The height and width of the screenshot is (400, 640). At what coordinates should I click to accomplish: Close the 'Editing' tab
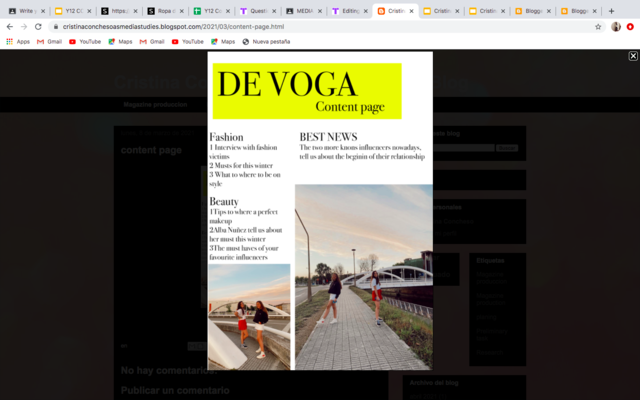(x=365, y=11)
